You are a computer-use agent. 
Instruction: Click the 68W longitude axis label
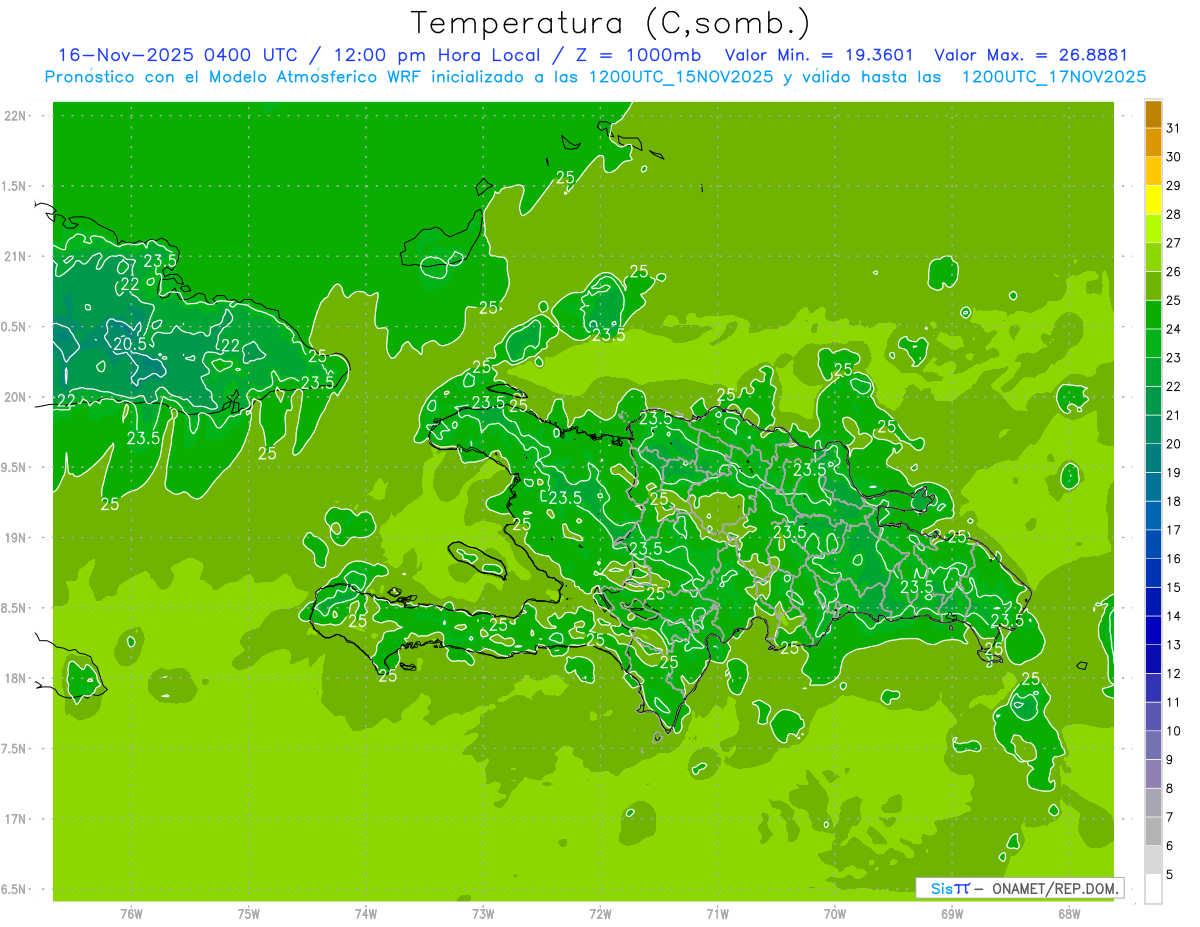1069,913
